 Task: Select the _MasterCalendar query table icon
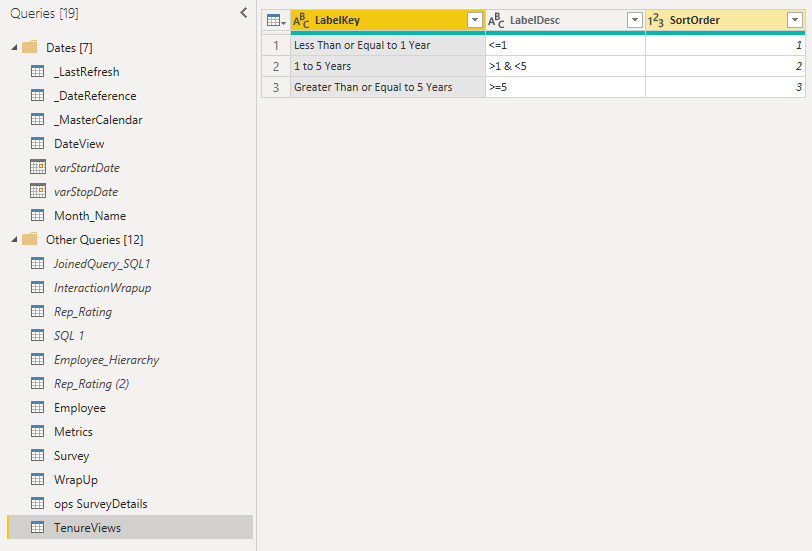pos(38,120)
